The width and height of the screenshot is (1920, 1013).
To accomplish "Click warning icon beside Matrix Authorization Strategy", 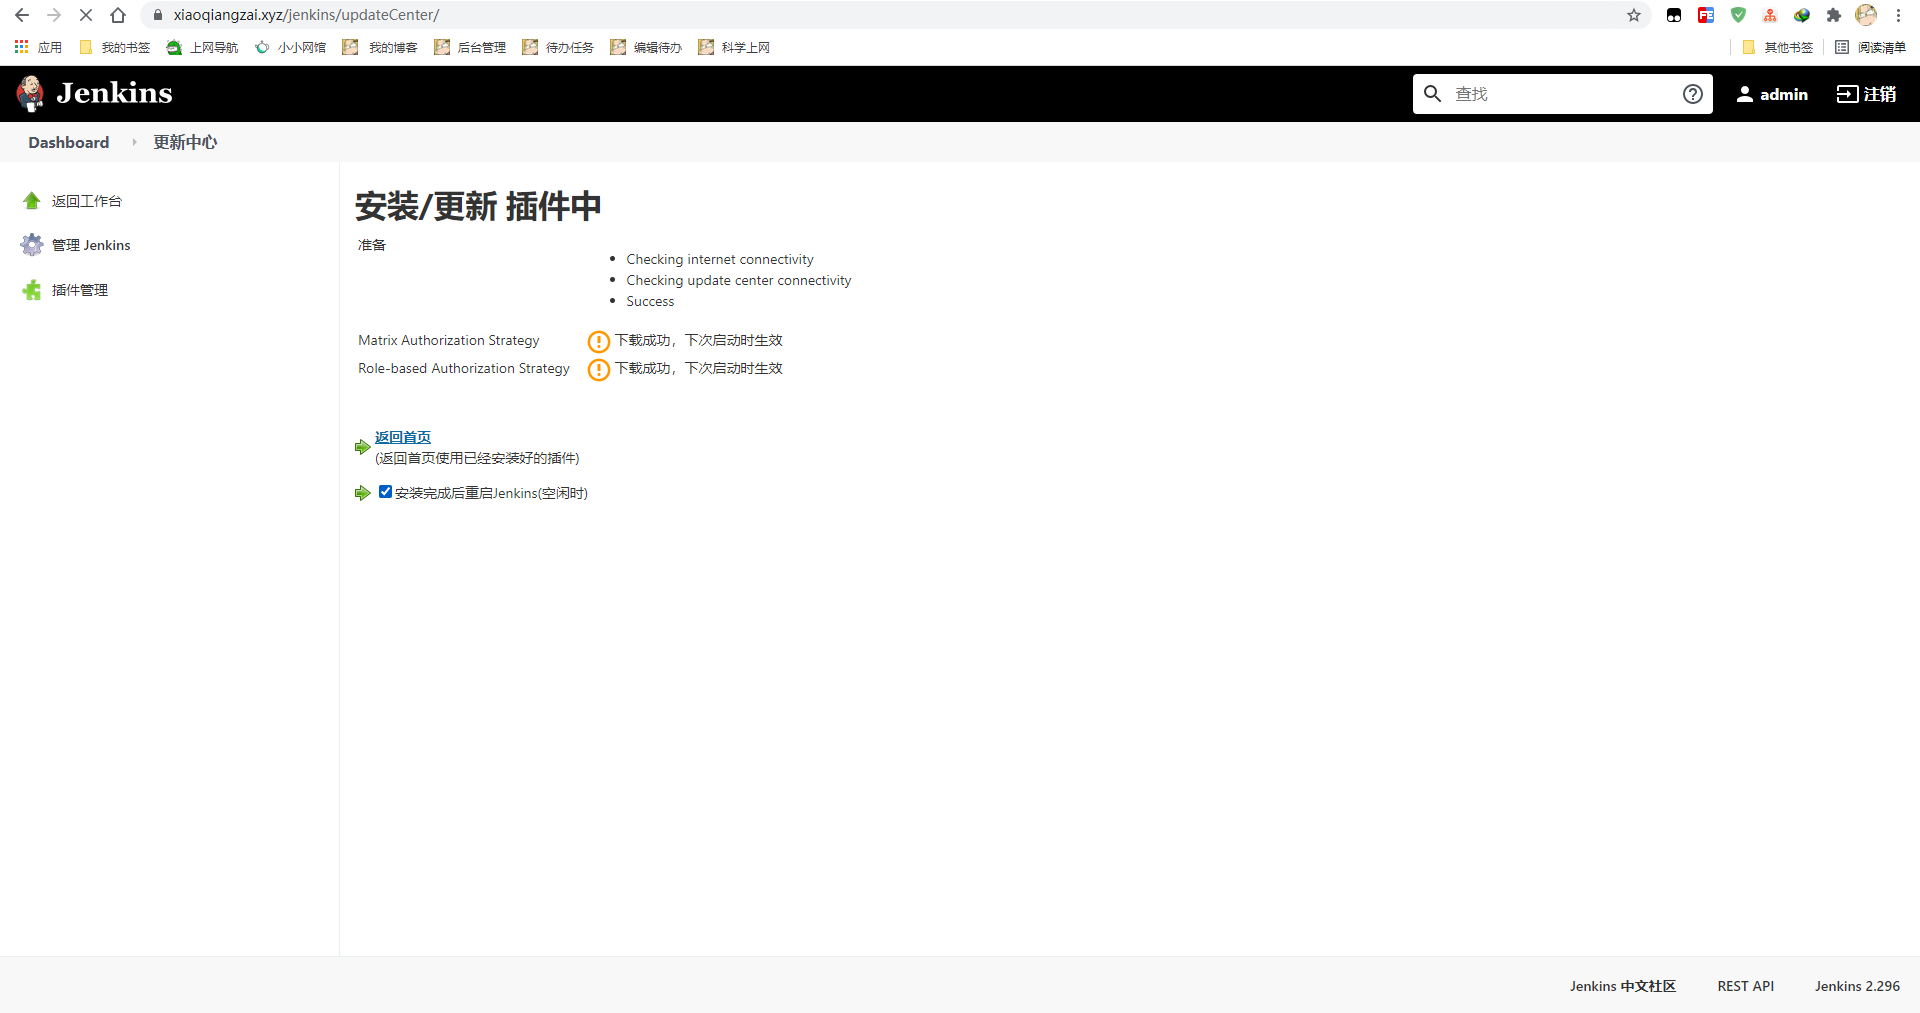I will point(598,341).
